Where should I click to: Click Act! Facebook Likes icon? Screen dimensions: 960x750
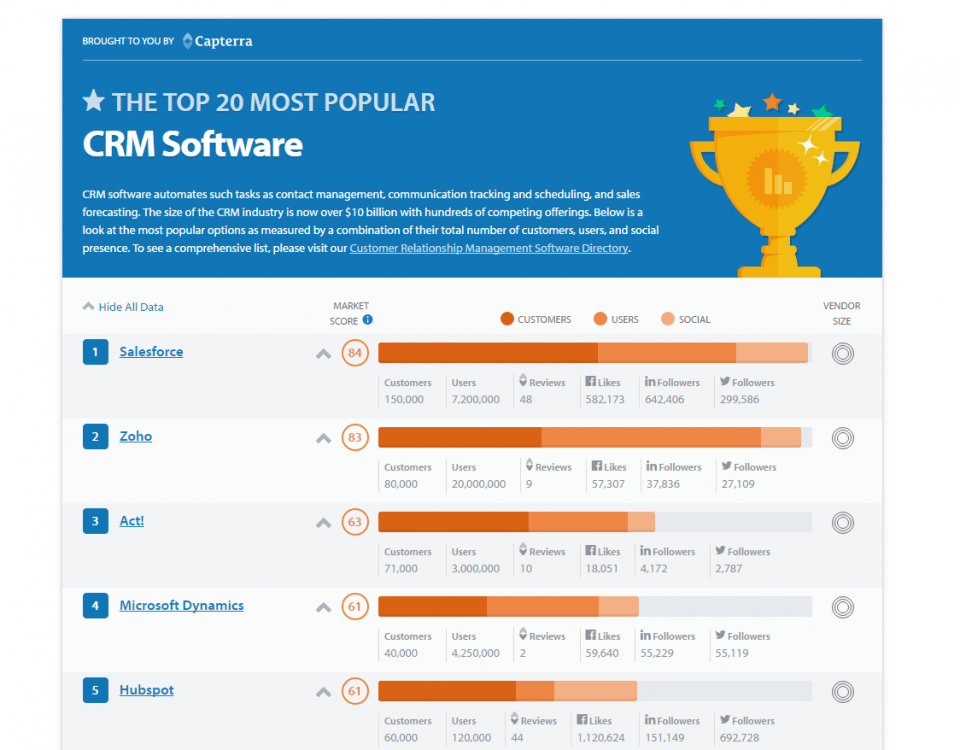pyautogui.click(x=590, y=550)
